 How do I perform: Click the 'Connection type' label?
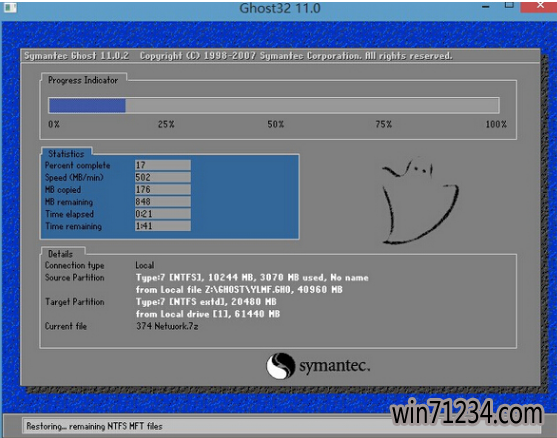pos(75,265)
